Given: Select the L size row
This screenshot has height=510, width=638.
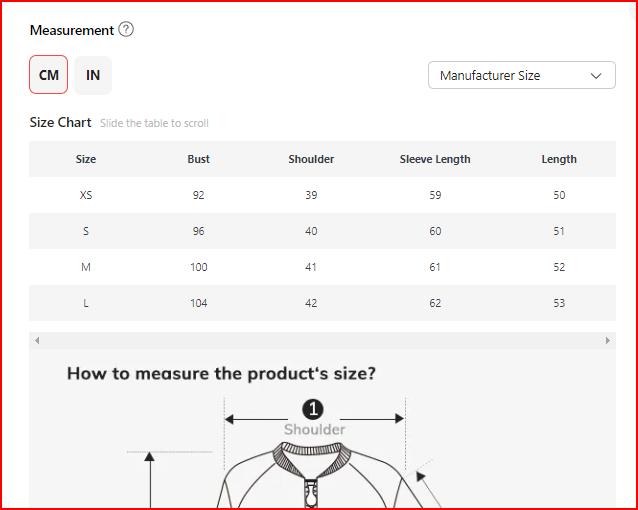Looking at the screenshot, I should click(86, 303).
